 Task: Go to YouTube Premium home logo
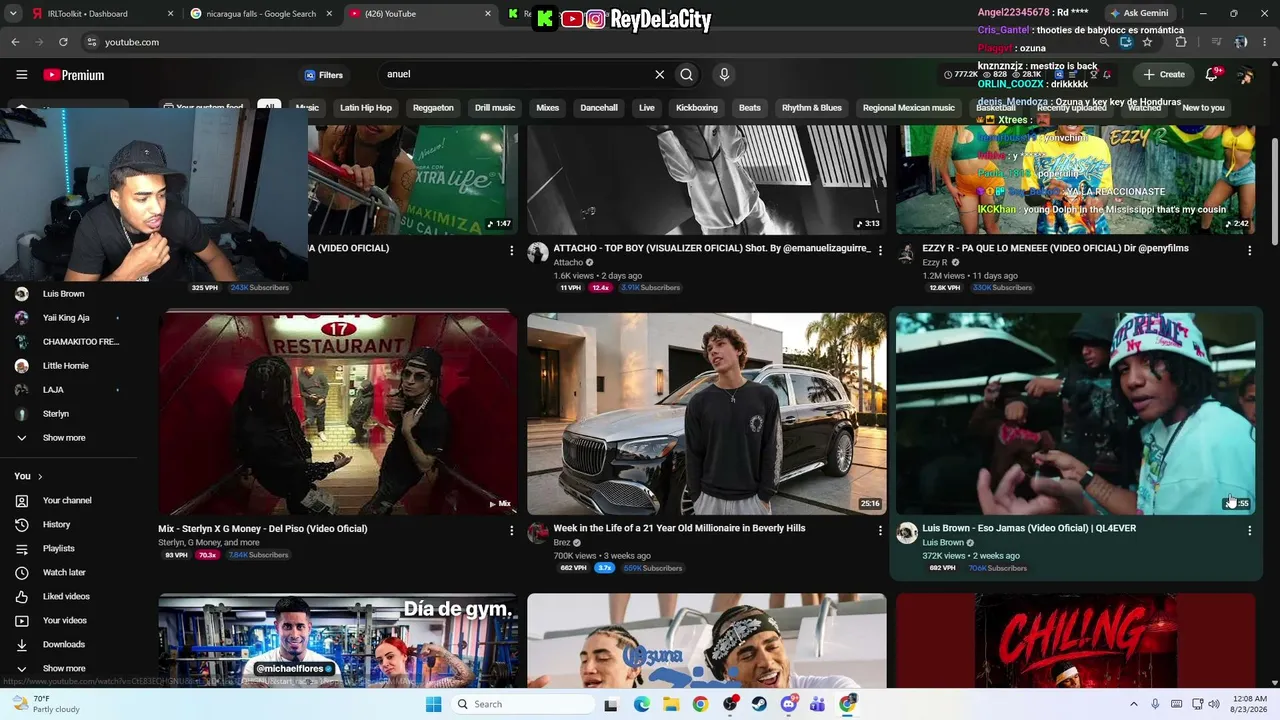pos(74,75)
